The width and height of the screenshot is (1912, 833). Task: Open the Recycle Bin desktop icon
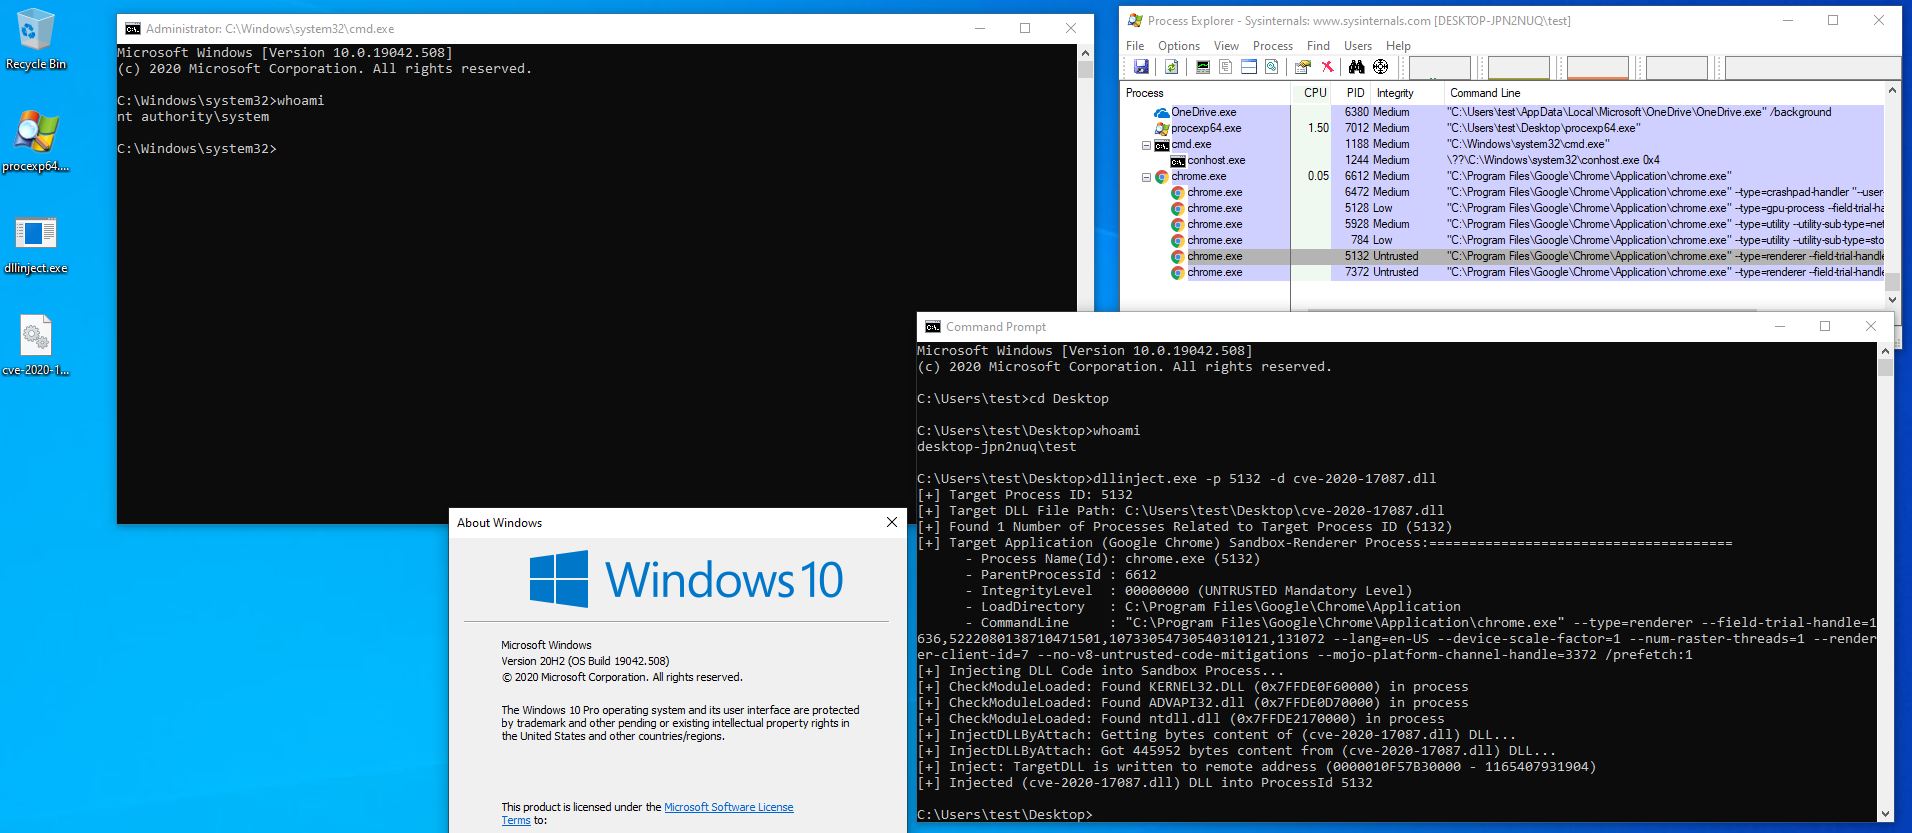coord(36,40)
